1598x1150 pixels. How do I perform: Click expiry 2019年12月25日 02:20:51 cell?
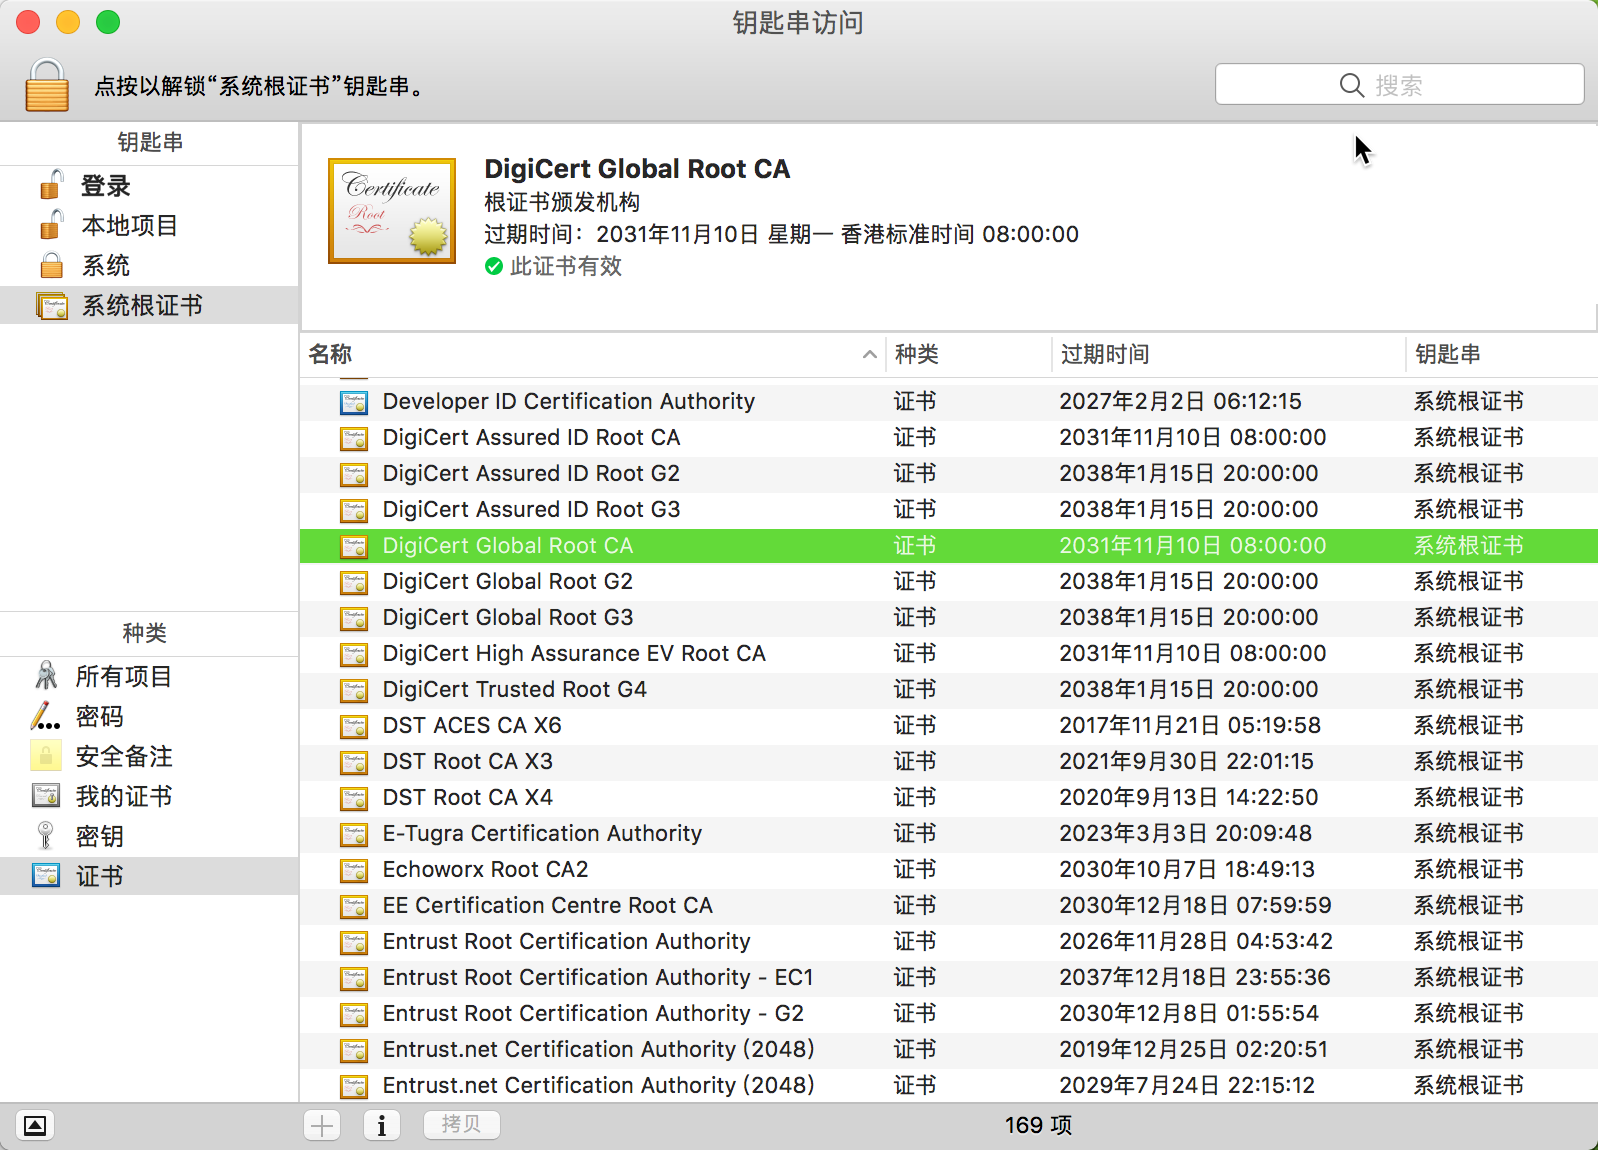[x=1194, y=1050]
